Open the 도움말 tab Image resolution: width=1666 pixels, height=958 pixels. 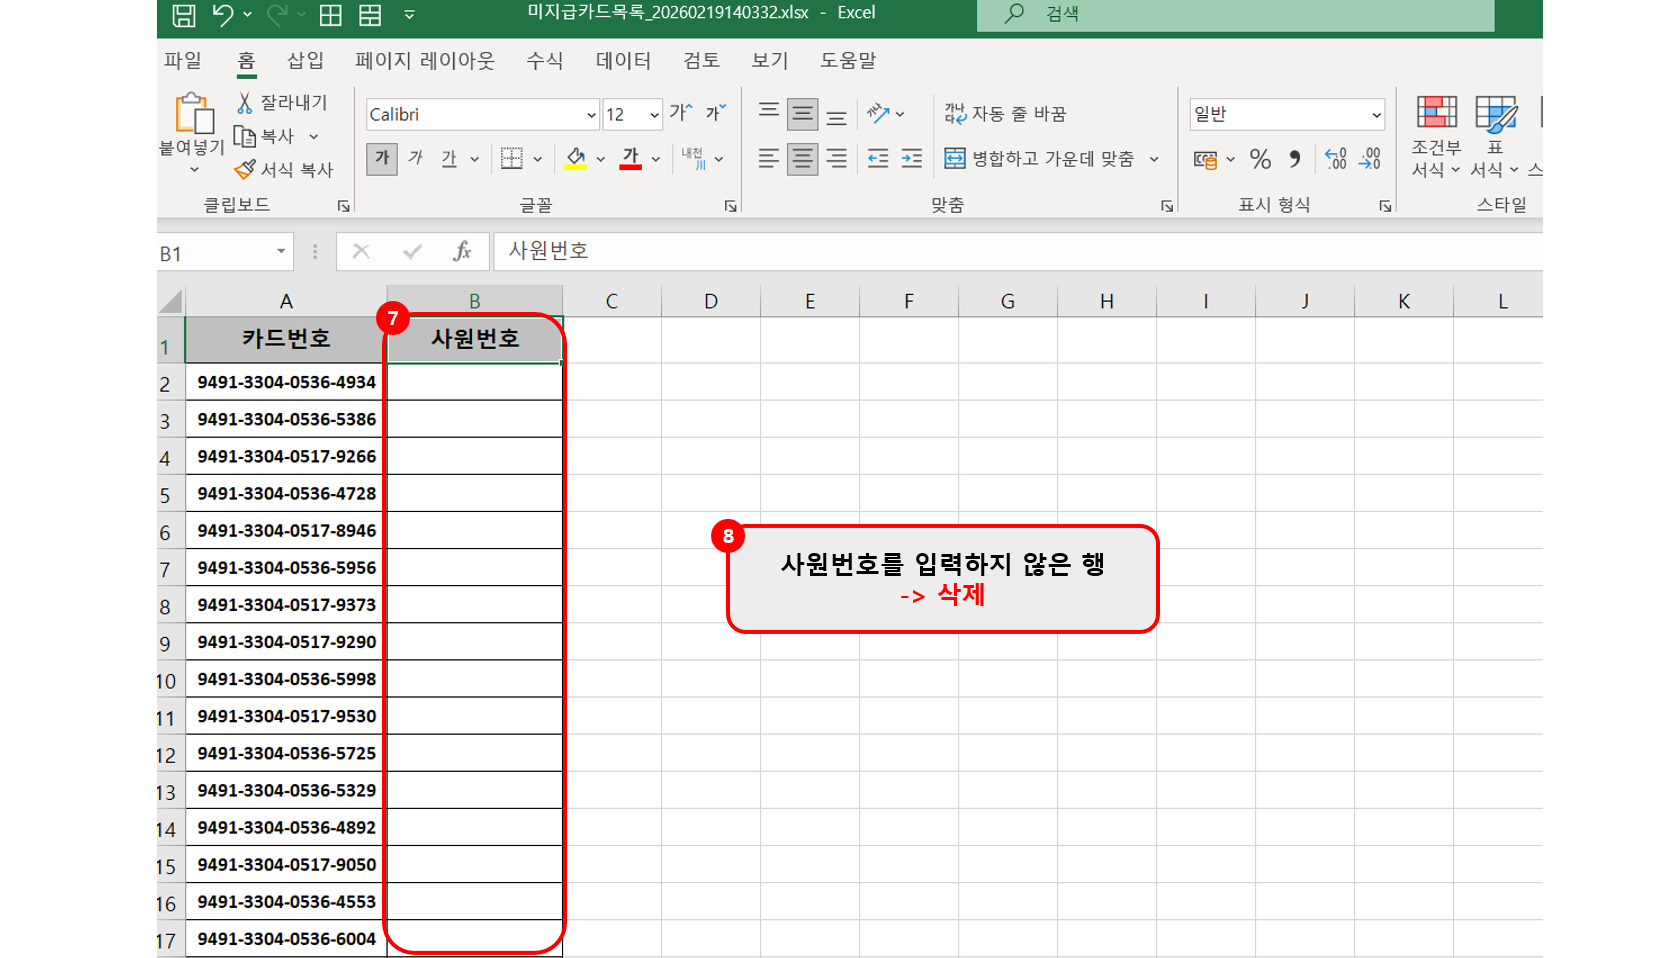coord(848,60)
